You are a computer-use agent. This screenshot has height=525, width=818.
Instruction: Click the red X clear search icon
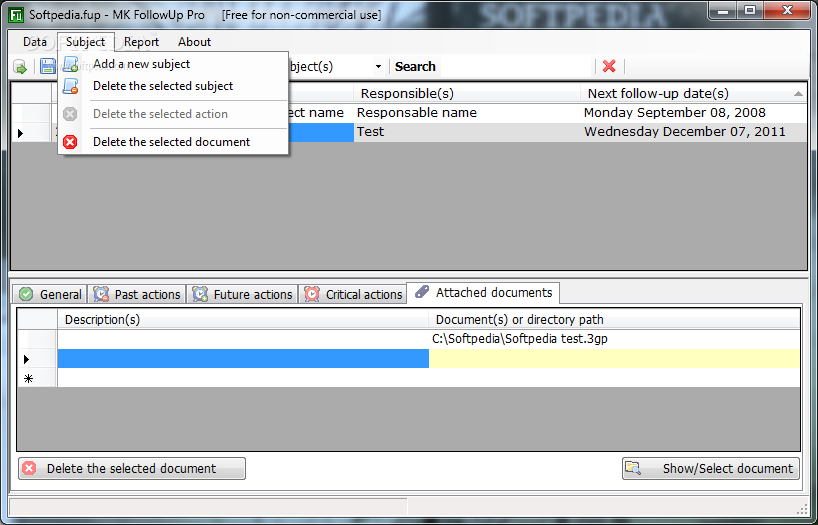[x=609, y=66]
